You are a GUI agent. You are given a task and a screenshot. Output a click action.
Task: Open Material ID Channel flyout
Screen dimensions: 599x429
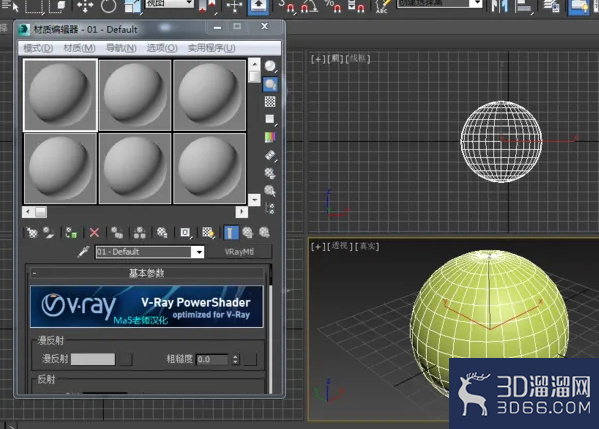pyautogui.click(x=185, y=232)
